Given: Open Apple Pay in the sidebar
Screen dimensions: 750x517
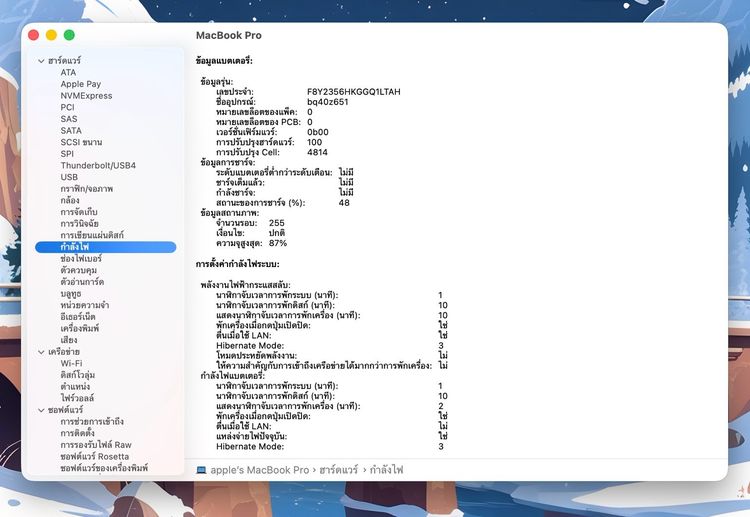Looking at the screenshot, I should pos(81,84).
